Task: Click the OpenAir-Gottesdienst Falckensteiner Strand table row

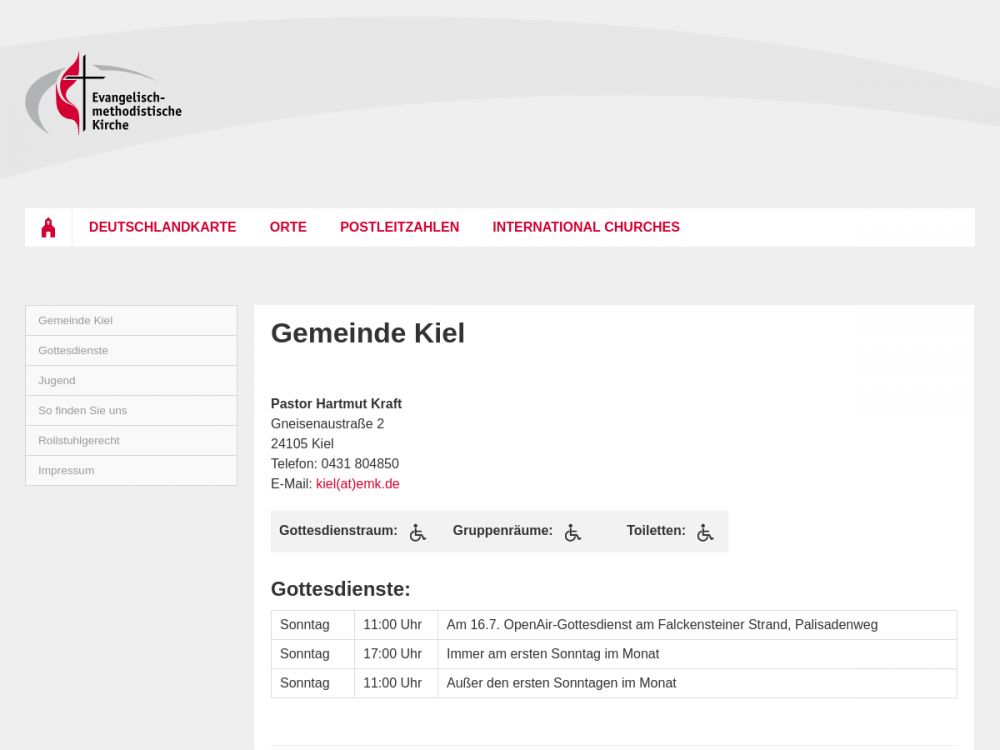Action: 661,625
